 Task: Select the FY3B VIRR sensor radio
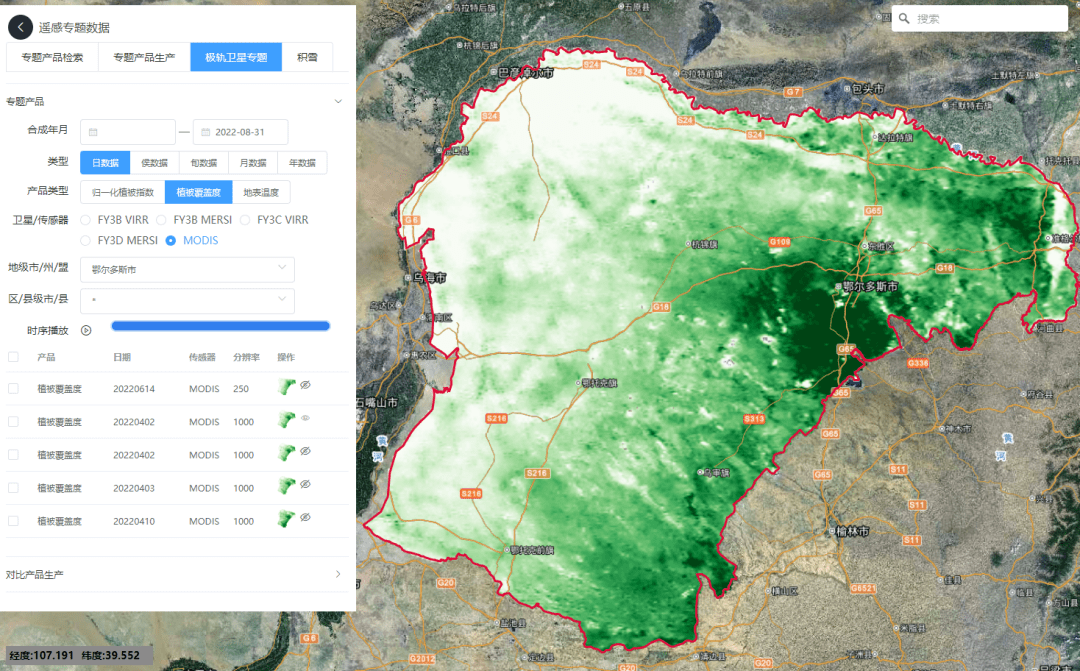85,220
